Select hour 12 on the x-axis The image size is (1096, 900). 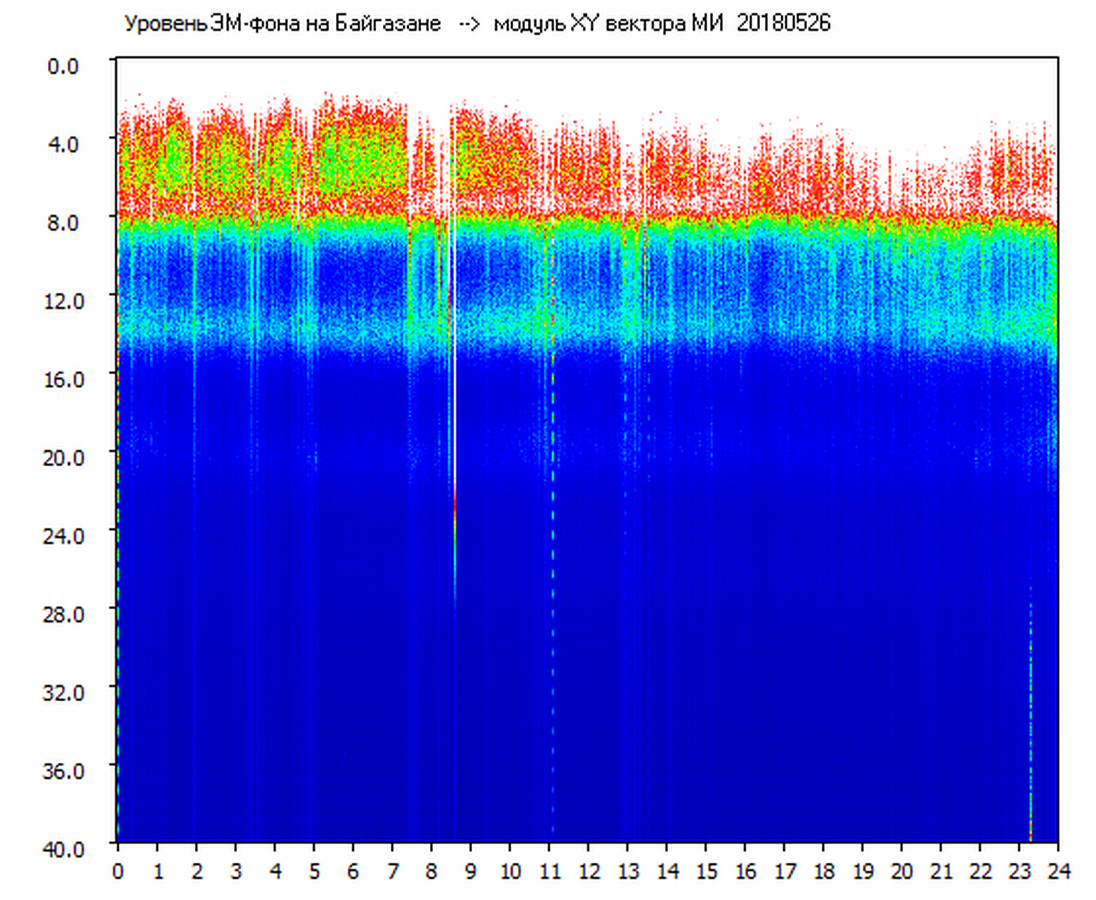(x=589, y=871)
